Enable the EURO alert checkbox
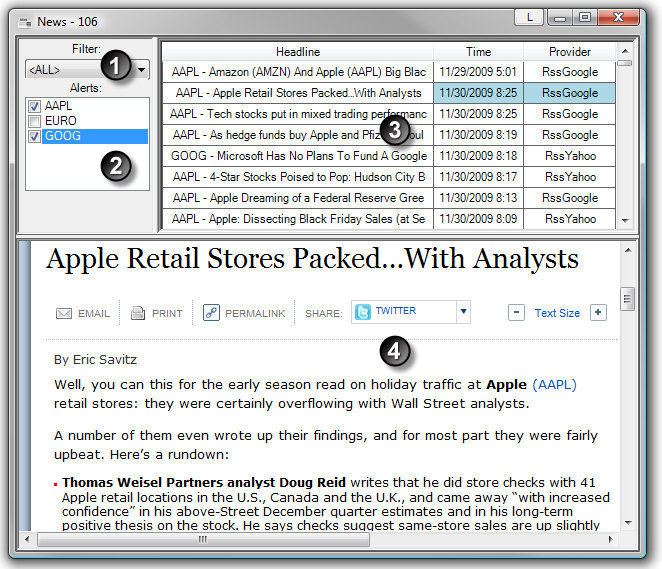 click(35, 121)
